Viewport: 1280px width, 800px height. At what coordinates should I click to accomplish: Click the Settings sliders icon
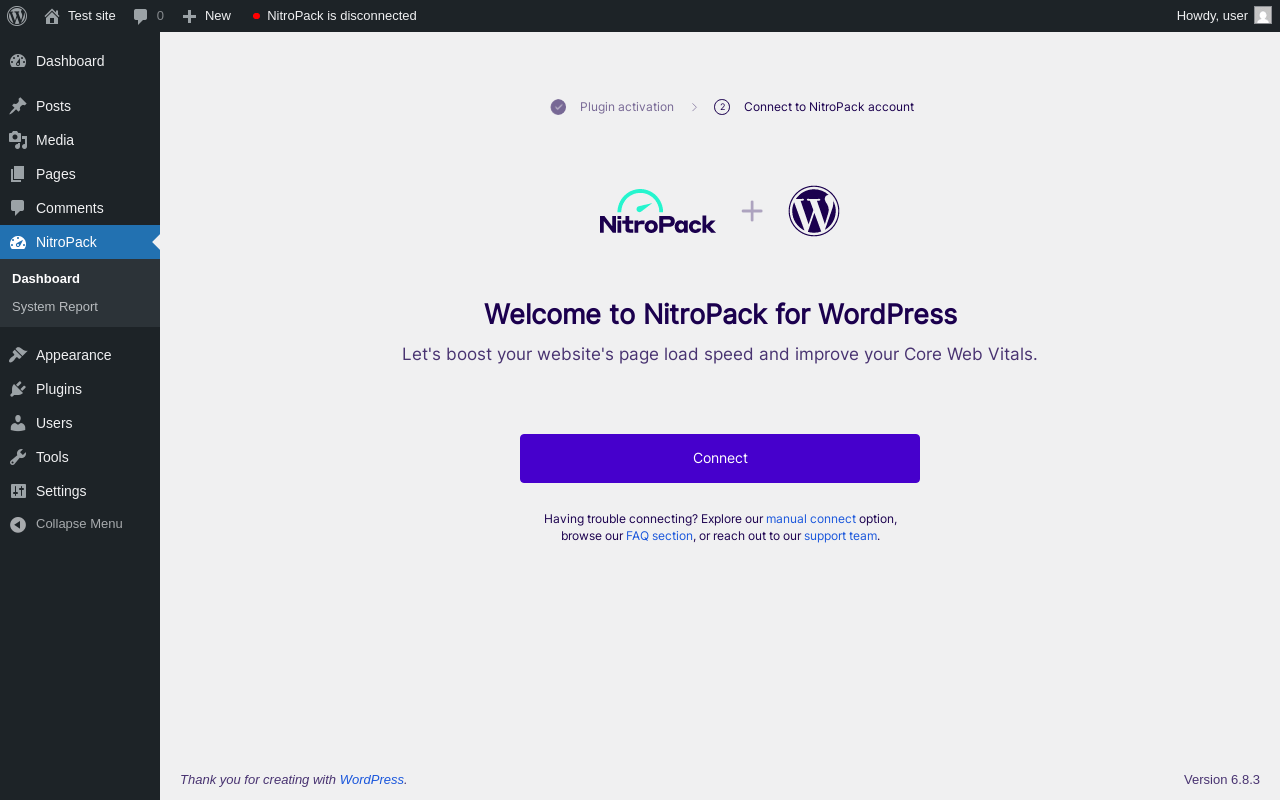click(x=18, y=491)
